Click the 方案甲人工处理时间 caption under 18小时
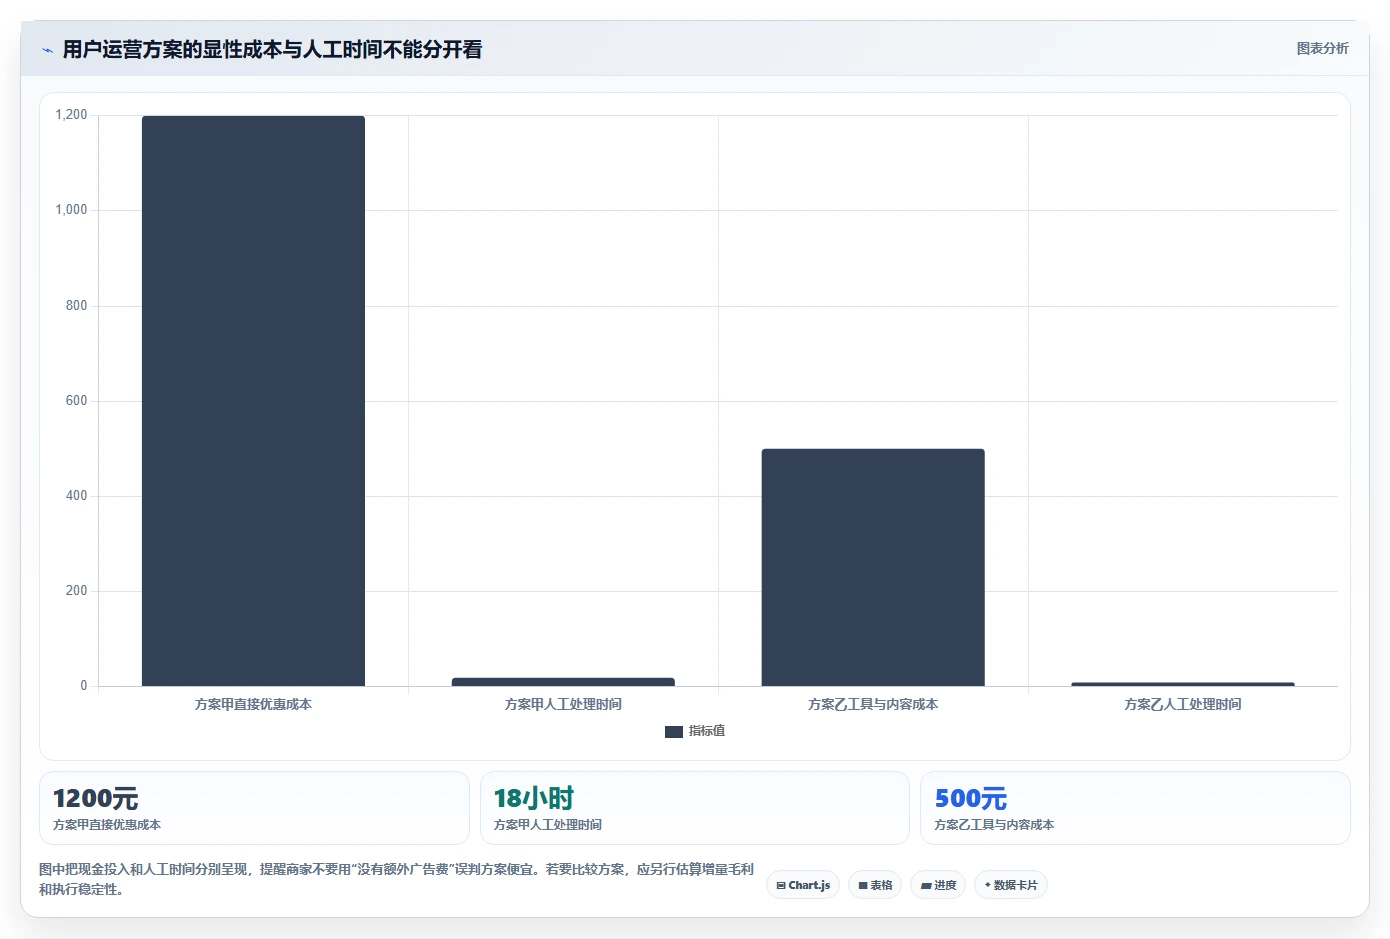Image resolution: width=1390 pixels, height=939 pixels. [x=548, y=825]
